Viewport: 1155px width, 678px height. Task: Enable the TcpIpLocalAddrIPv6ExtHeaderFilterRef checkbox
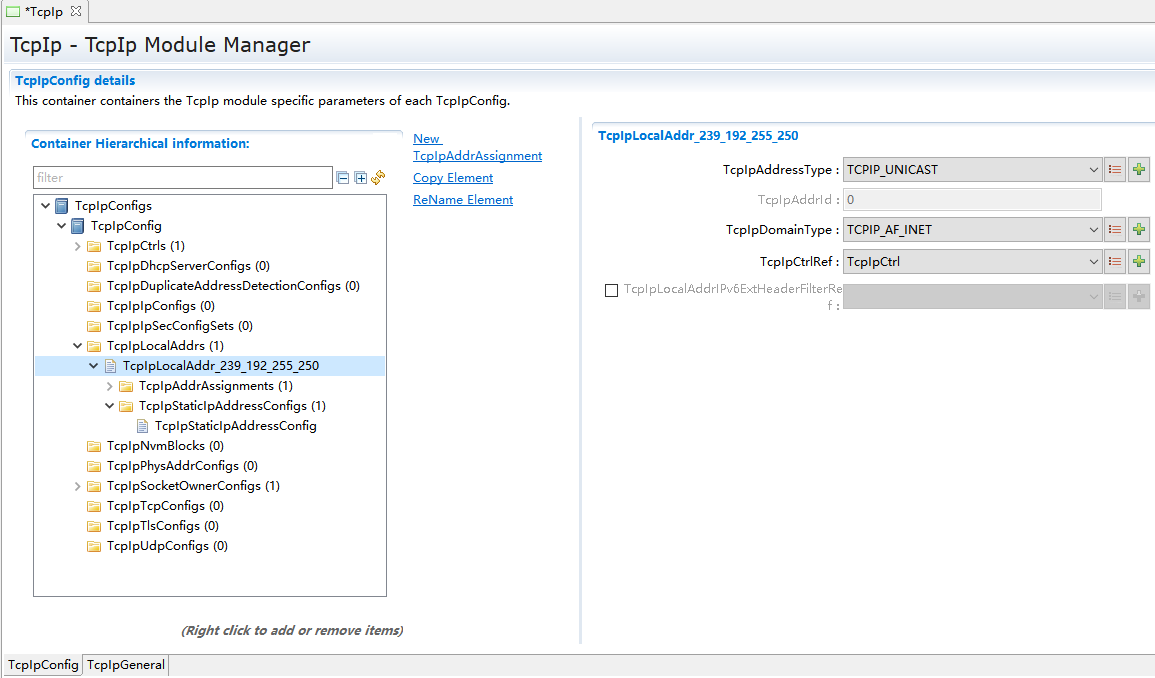coord(611,291)
